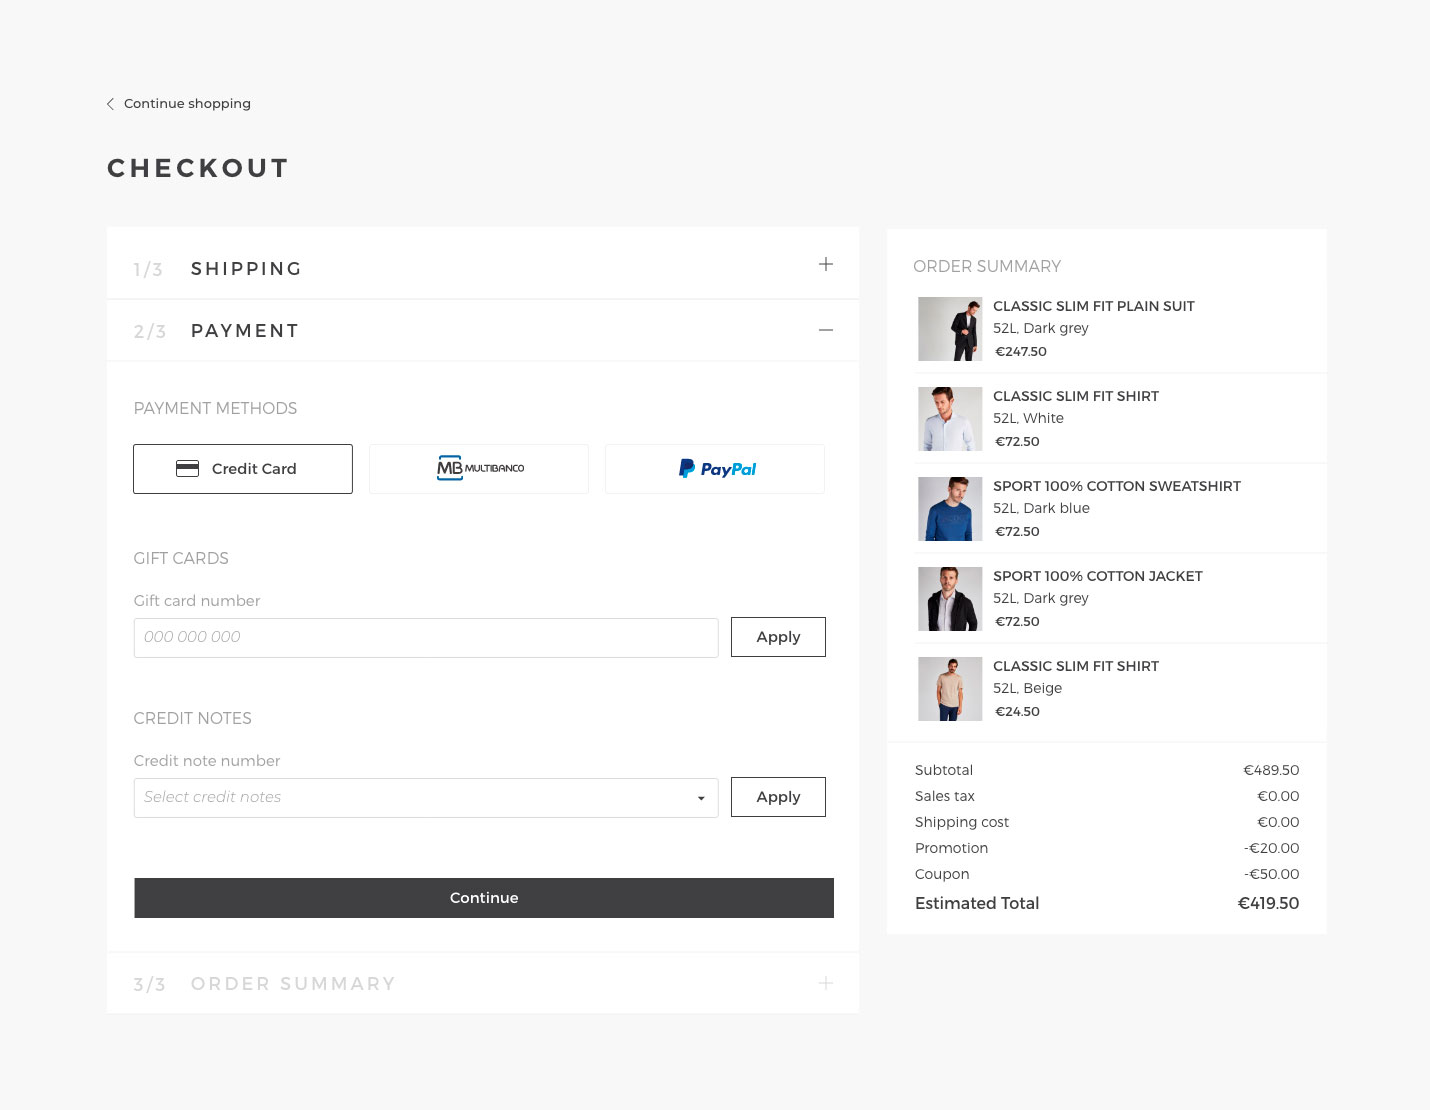The width and height of the screenshot is (1430, 1110).
Task: Open the blue Cotton Sweatshirt thumbnail
Action: click(x=950, y=509)
